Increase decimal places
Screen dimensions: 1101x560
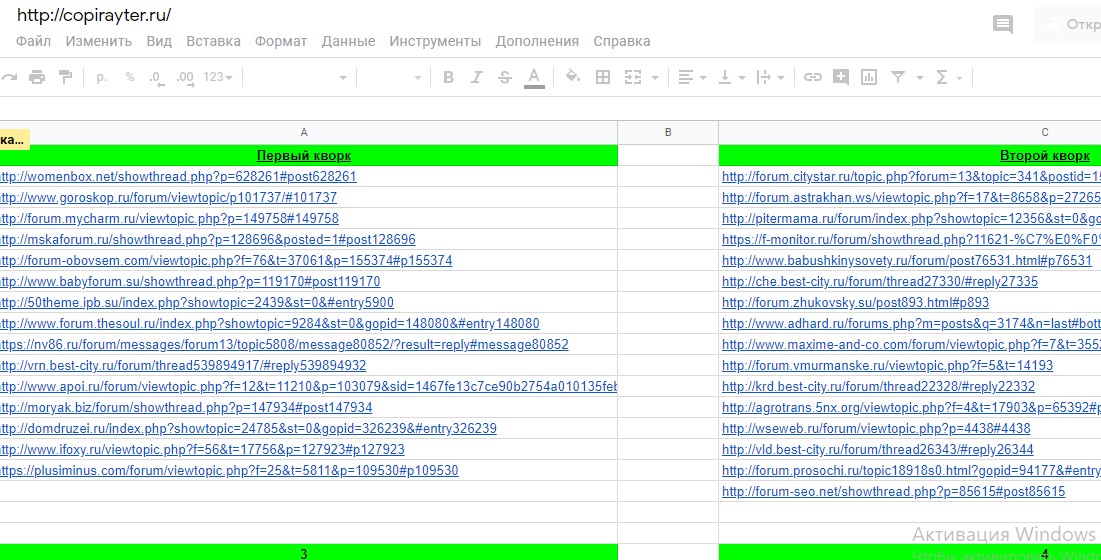point(185,78)
